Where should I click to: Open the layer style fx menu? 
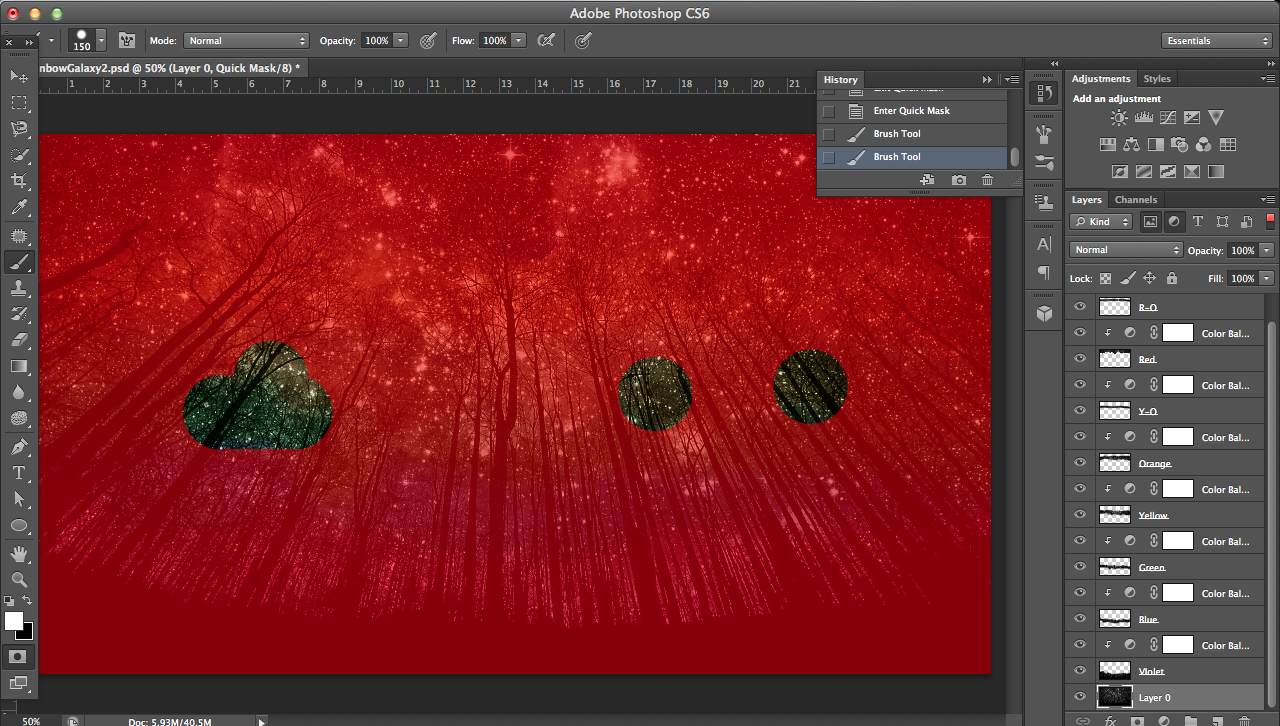click(1110, 719)
